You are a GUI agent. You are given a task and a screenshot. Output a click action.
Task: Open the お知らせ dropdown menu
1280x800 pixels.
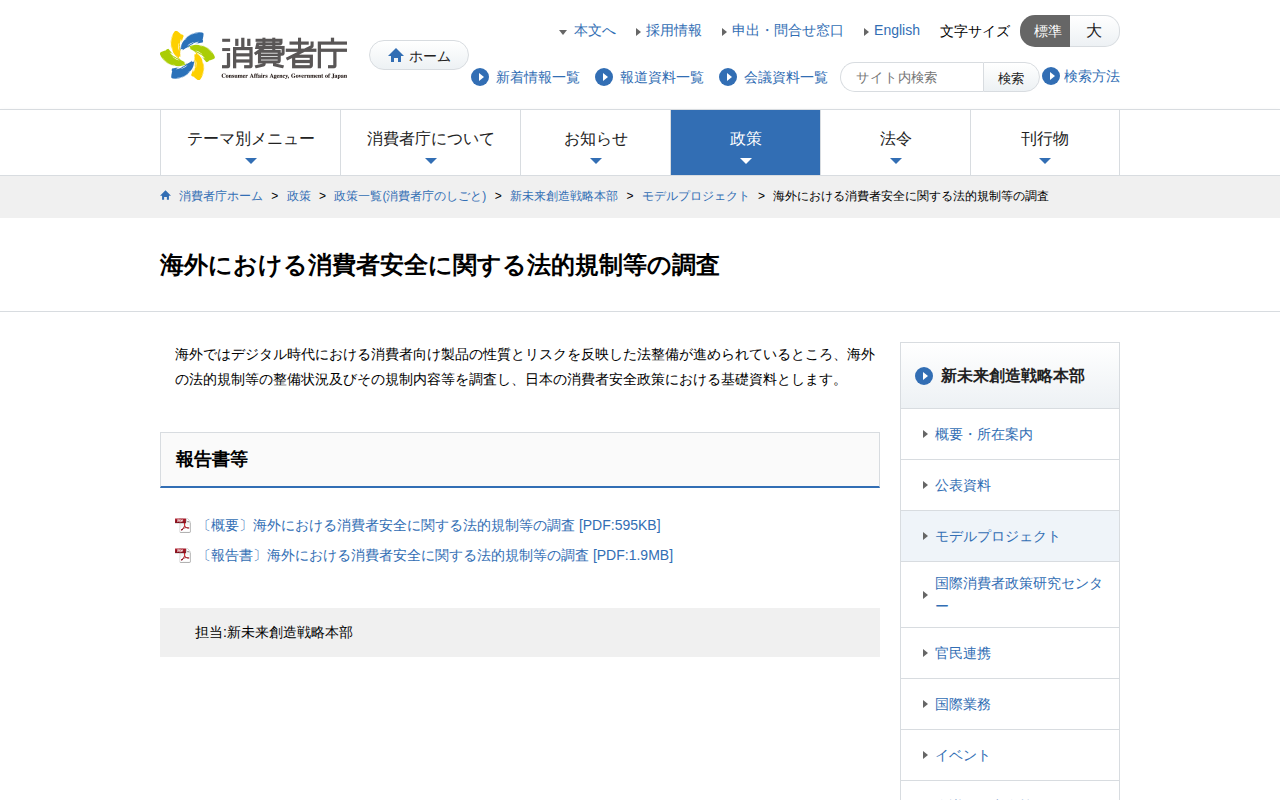(595, 143)
